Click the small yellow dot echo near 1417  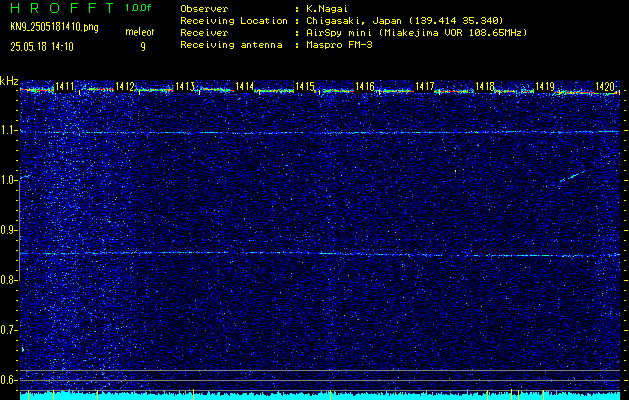(455, 172)
